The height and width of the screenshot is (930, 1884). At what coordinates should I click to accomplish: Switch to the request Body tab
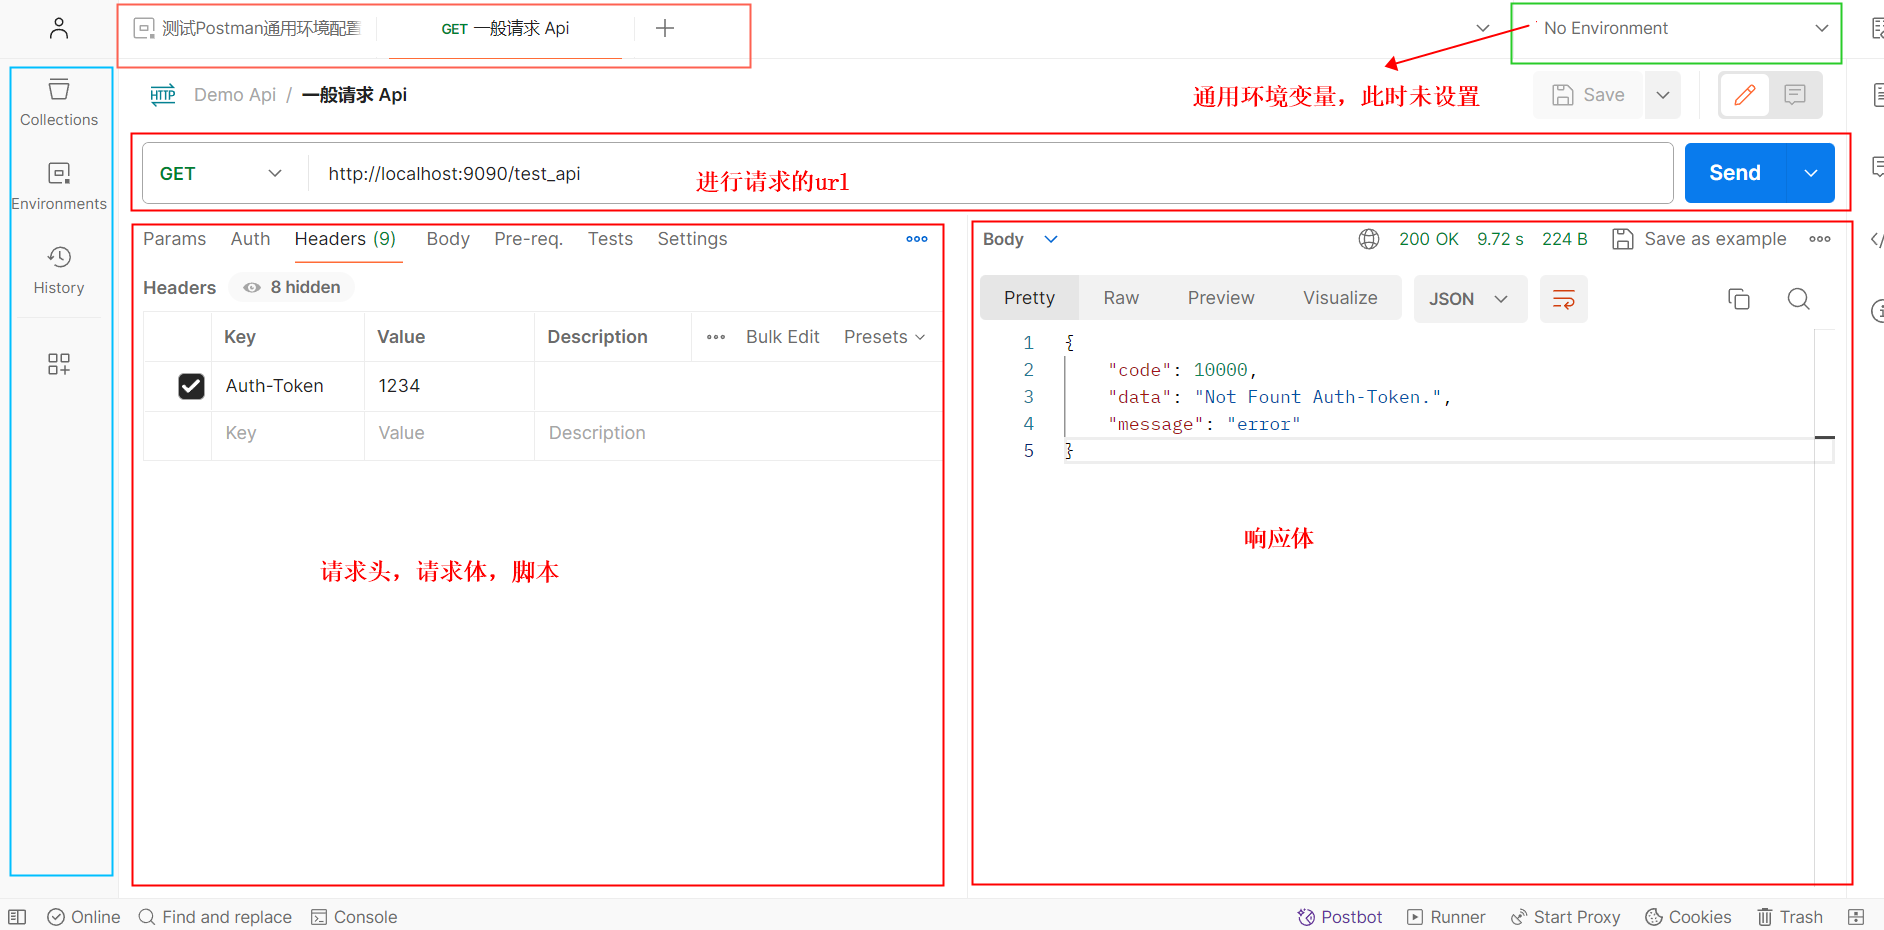(448, 239)
